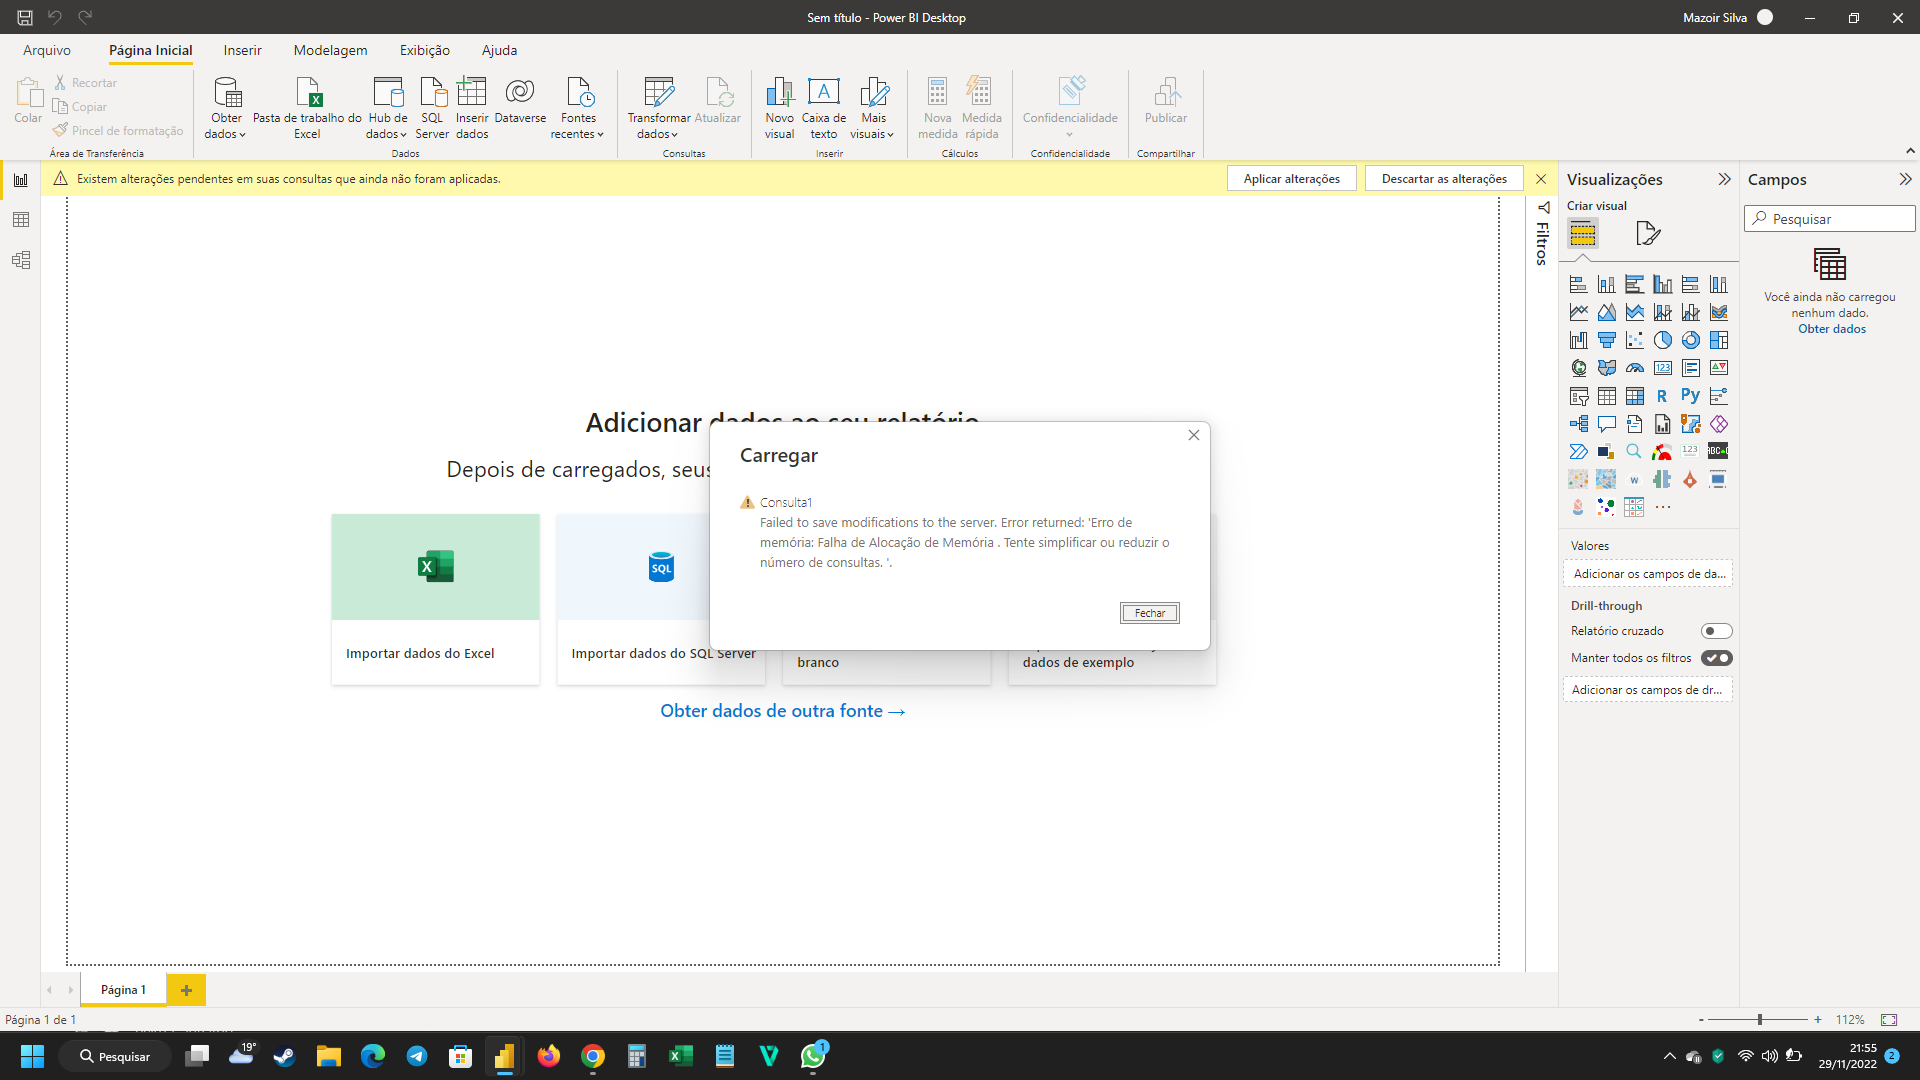Click Pasta de trabalho do Excel

pos(307,108)
